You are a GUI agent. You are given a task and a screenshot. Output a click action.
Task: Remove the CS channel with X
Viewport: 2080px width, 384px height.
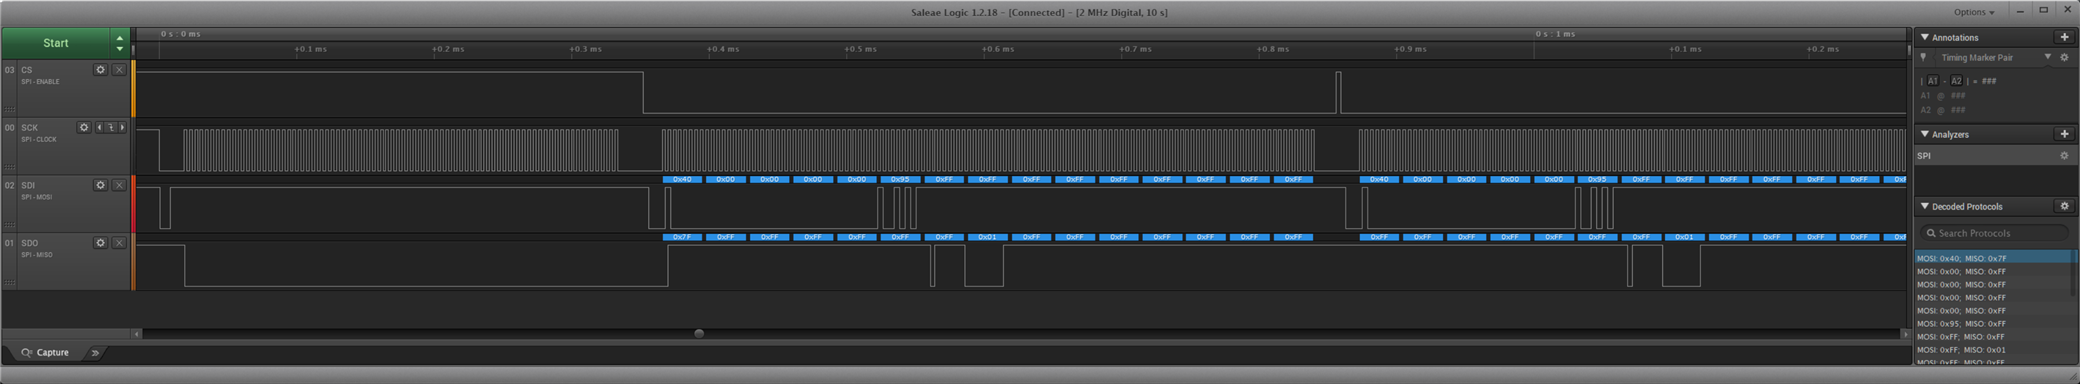coord(119,70)
